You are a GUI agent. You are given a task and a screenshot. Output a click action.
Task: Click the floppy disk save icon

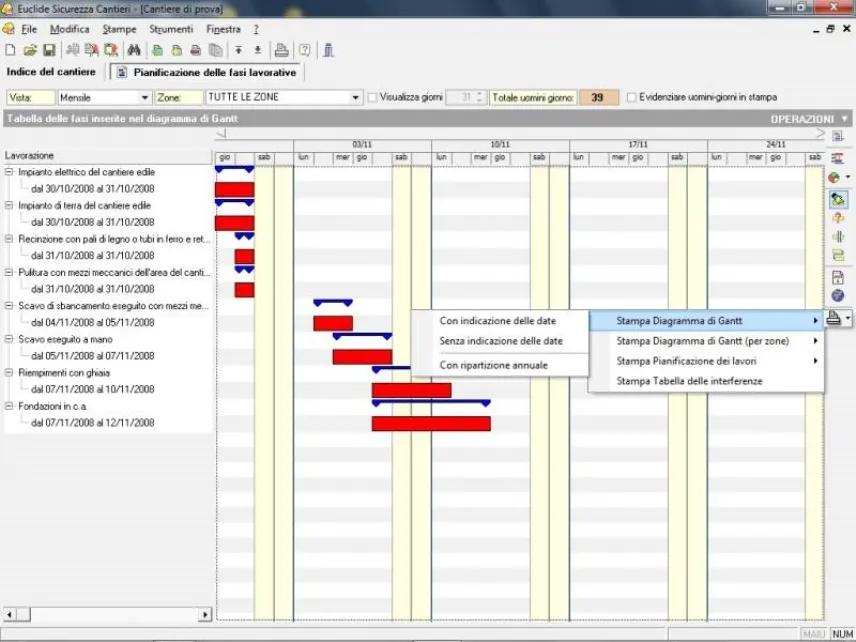coord(49,50)
